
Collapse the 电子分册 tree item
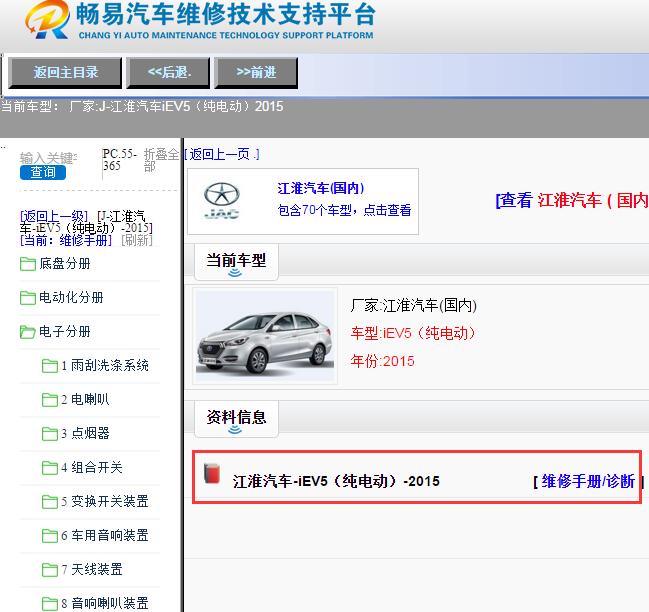pyautogui.click(x=65, y=332)
